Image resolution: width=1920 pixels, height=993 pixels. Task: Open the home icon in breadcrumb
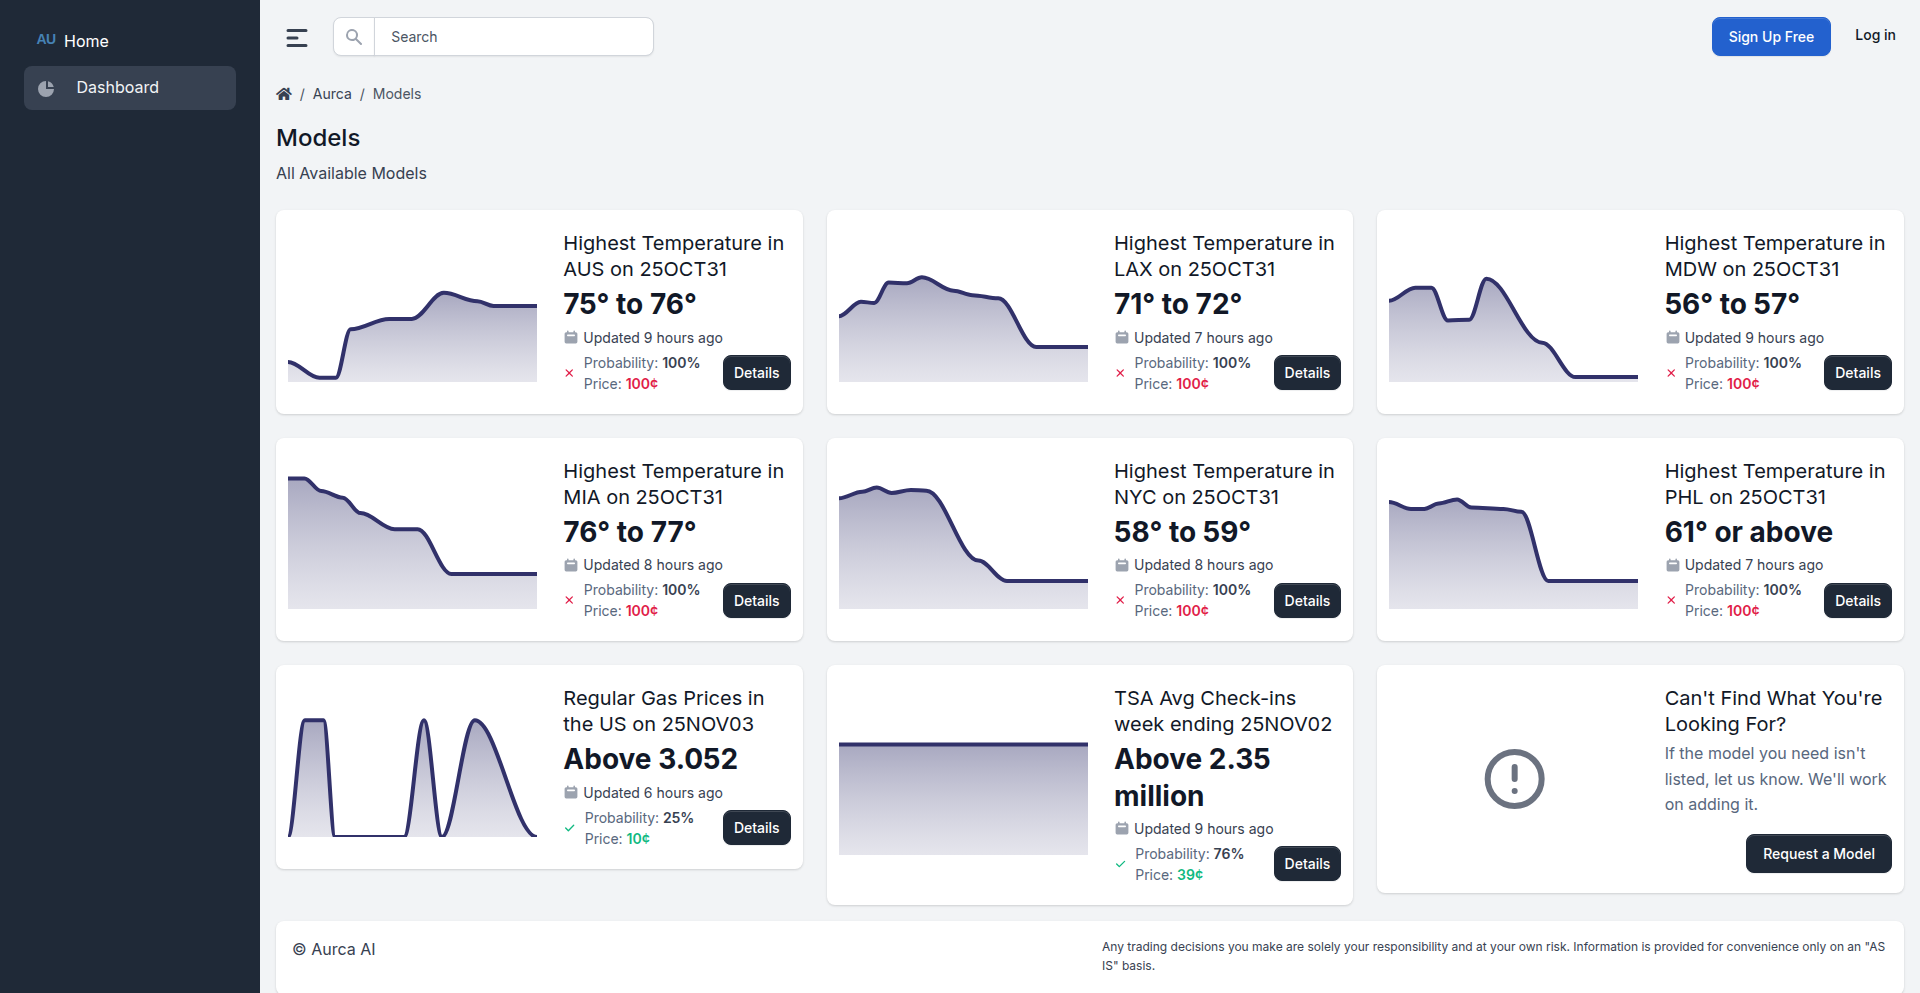pos(284,94)
